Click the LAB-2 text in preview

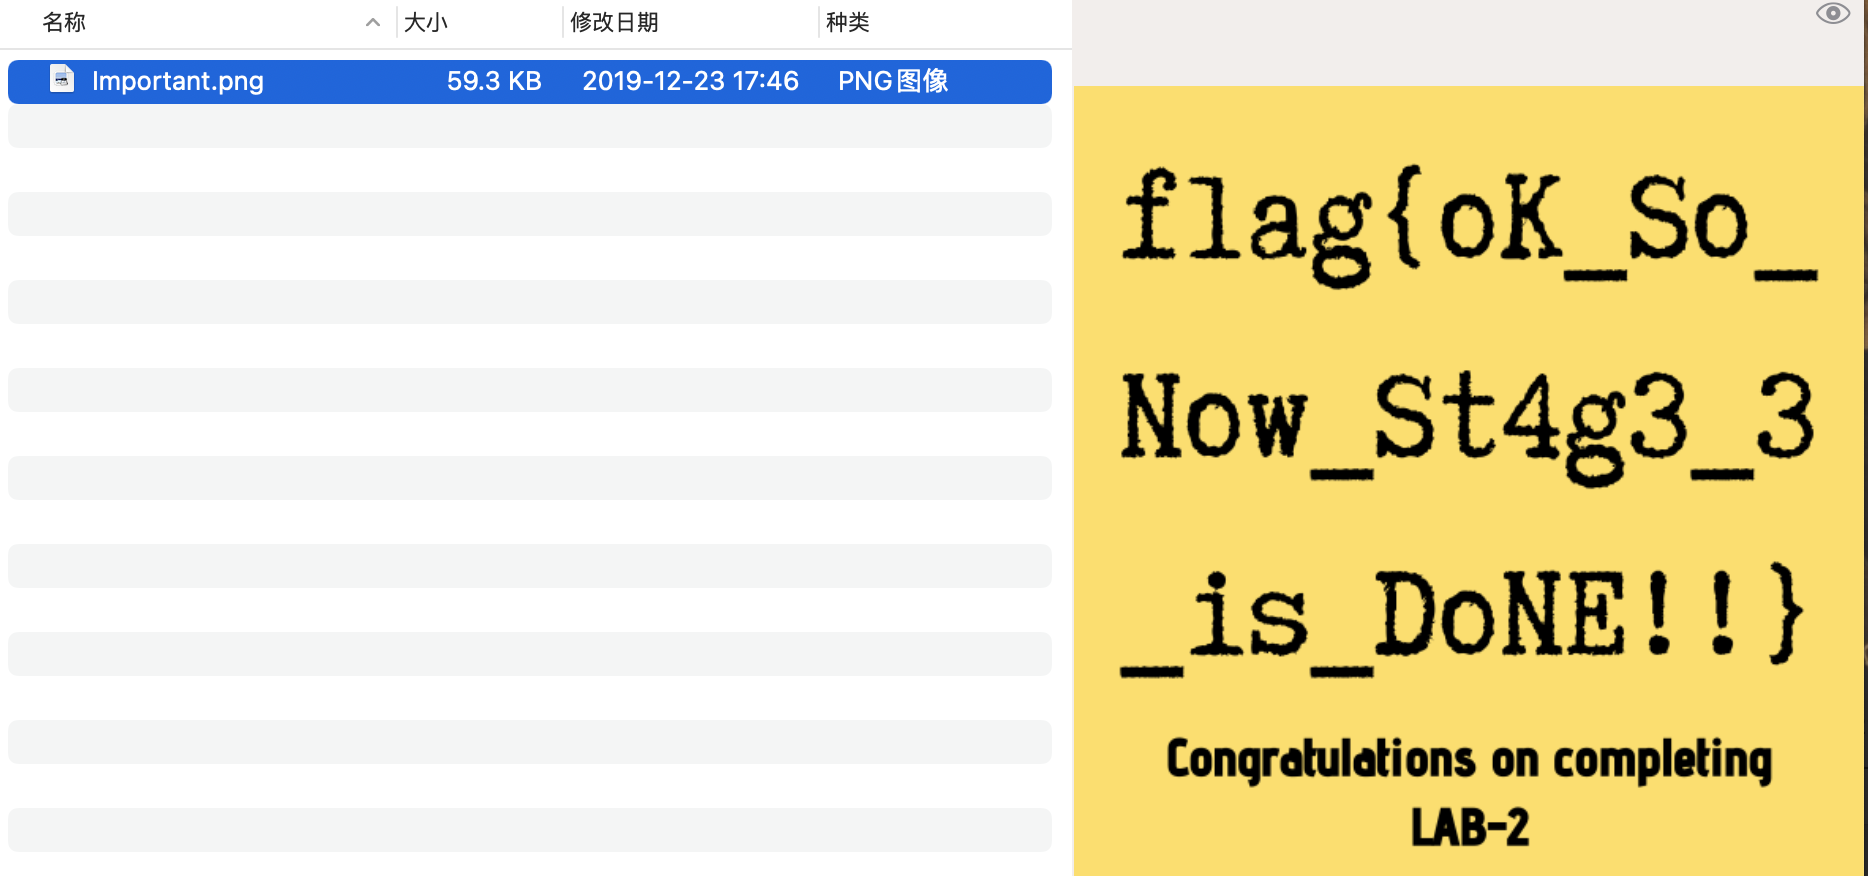pos(1470,828)
